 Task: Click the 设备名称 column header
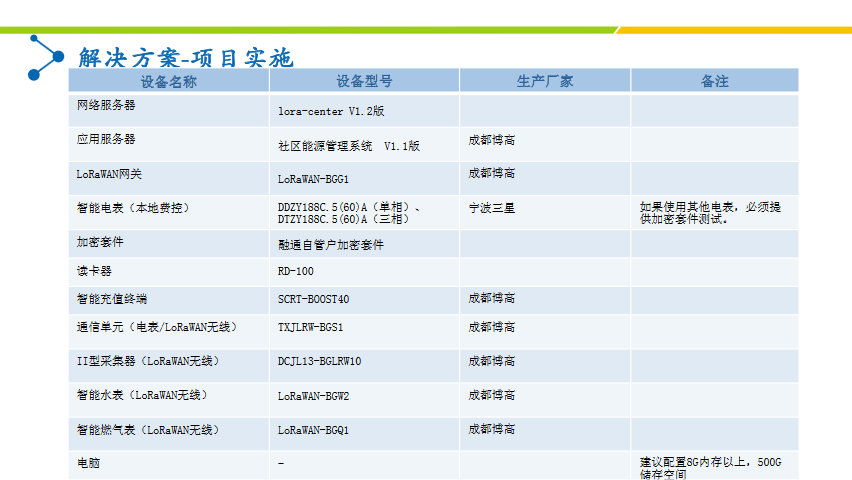pyautogui.click(x=169, y=81)
